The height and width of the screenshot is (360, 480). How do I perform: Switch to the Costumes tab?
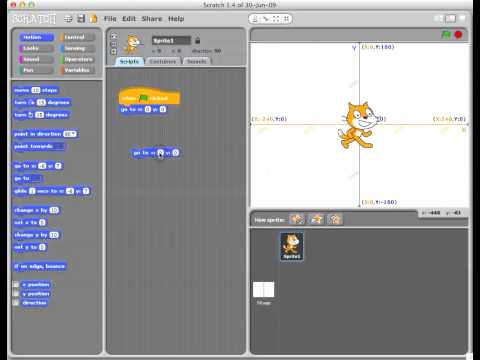(163, 62)
